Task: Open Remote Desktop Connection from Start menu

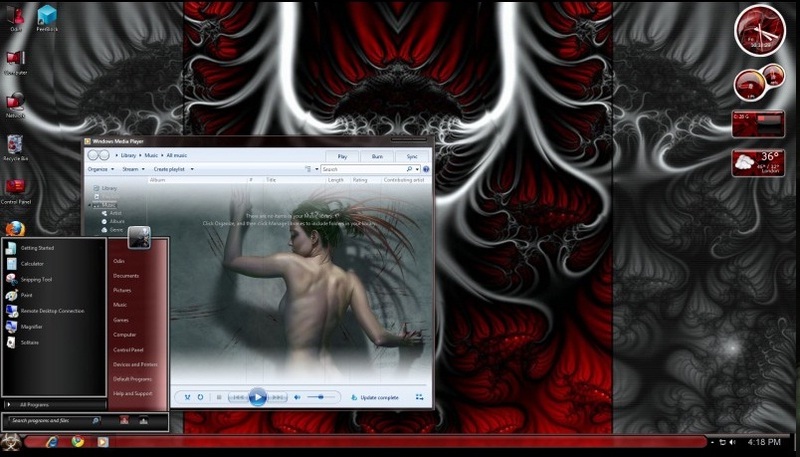Action: coord(54,311)
